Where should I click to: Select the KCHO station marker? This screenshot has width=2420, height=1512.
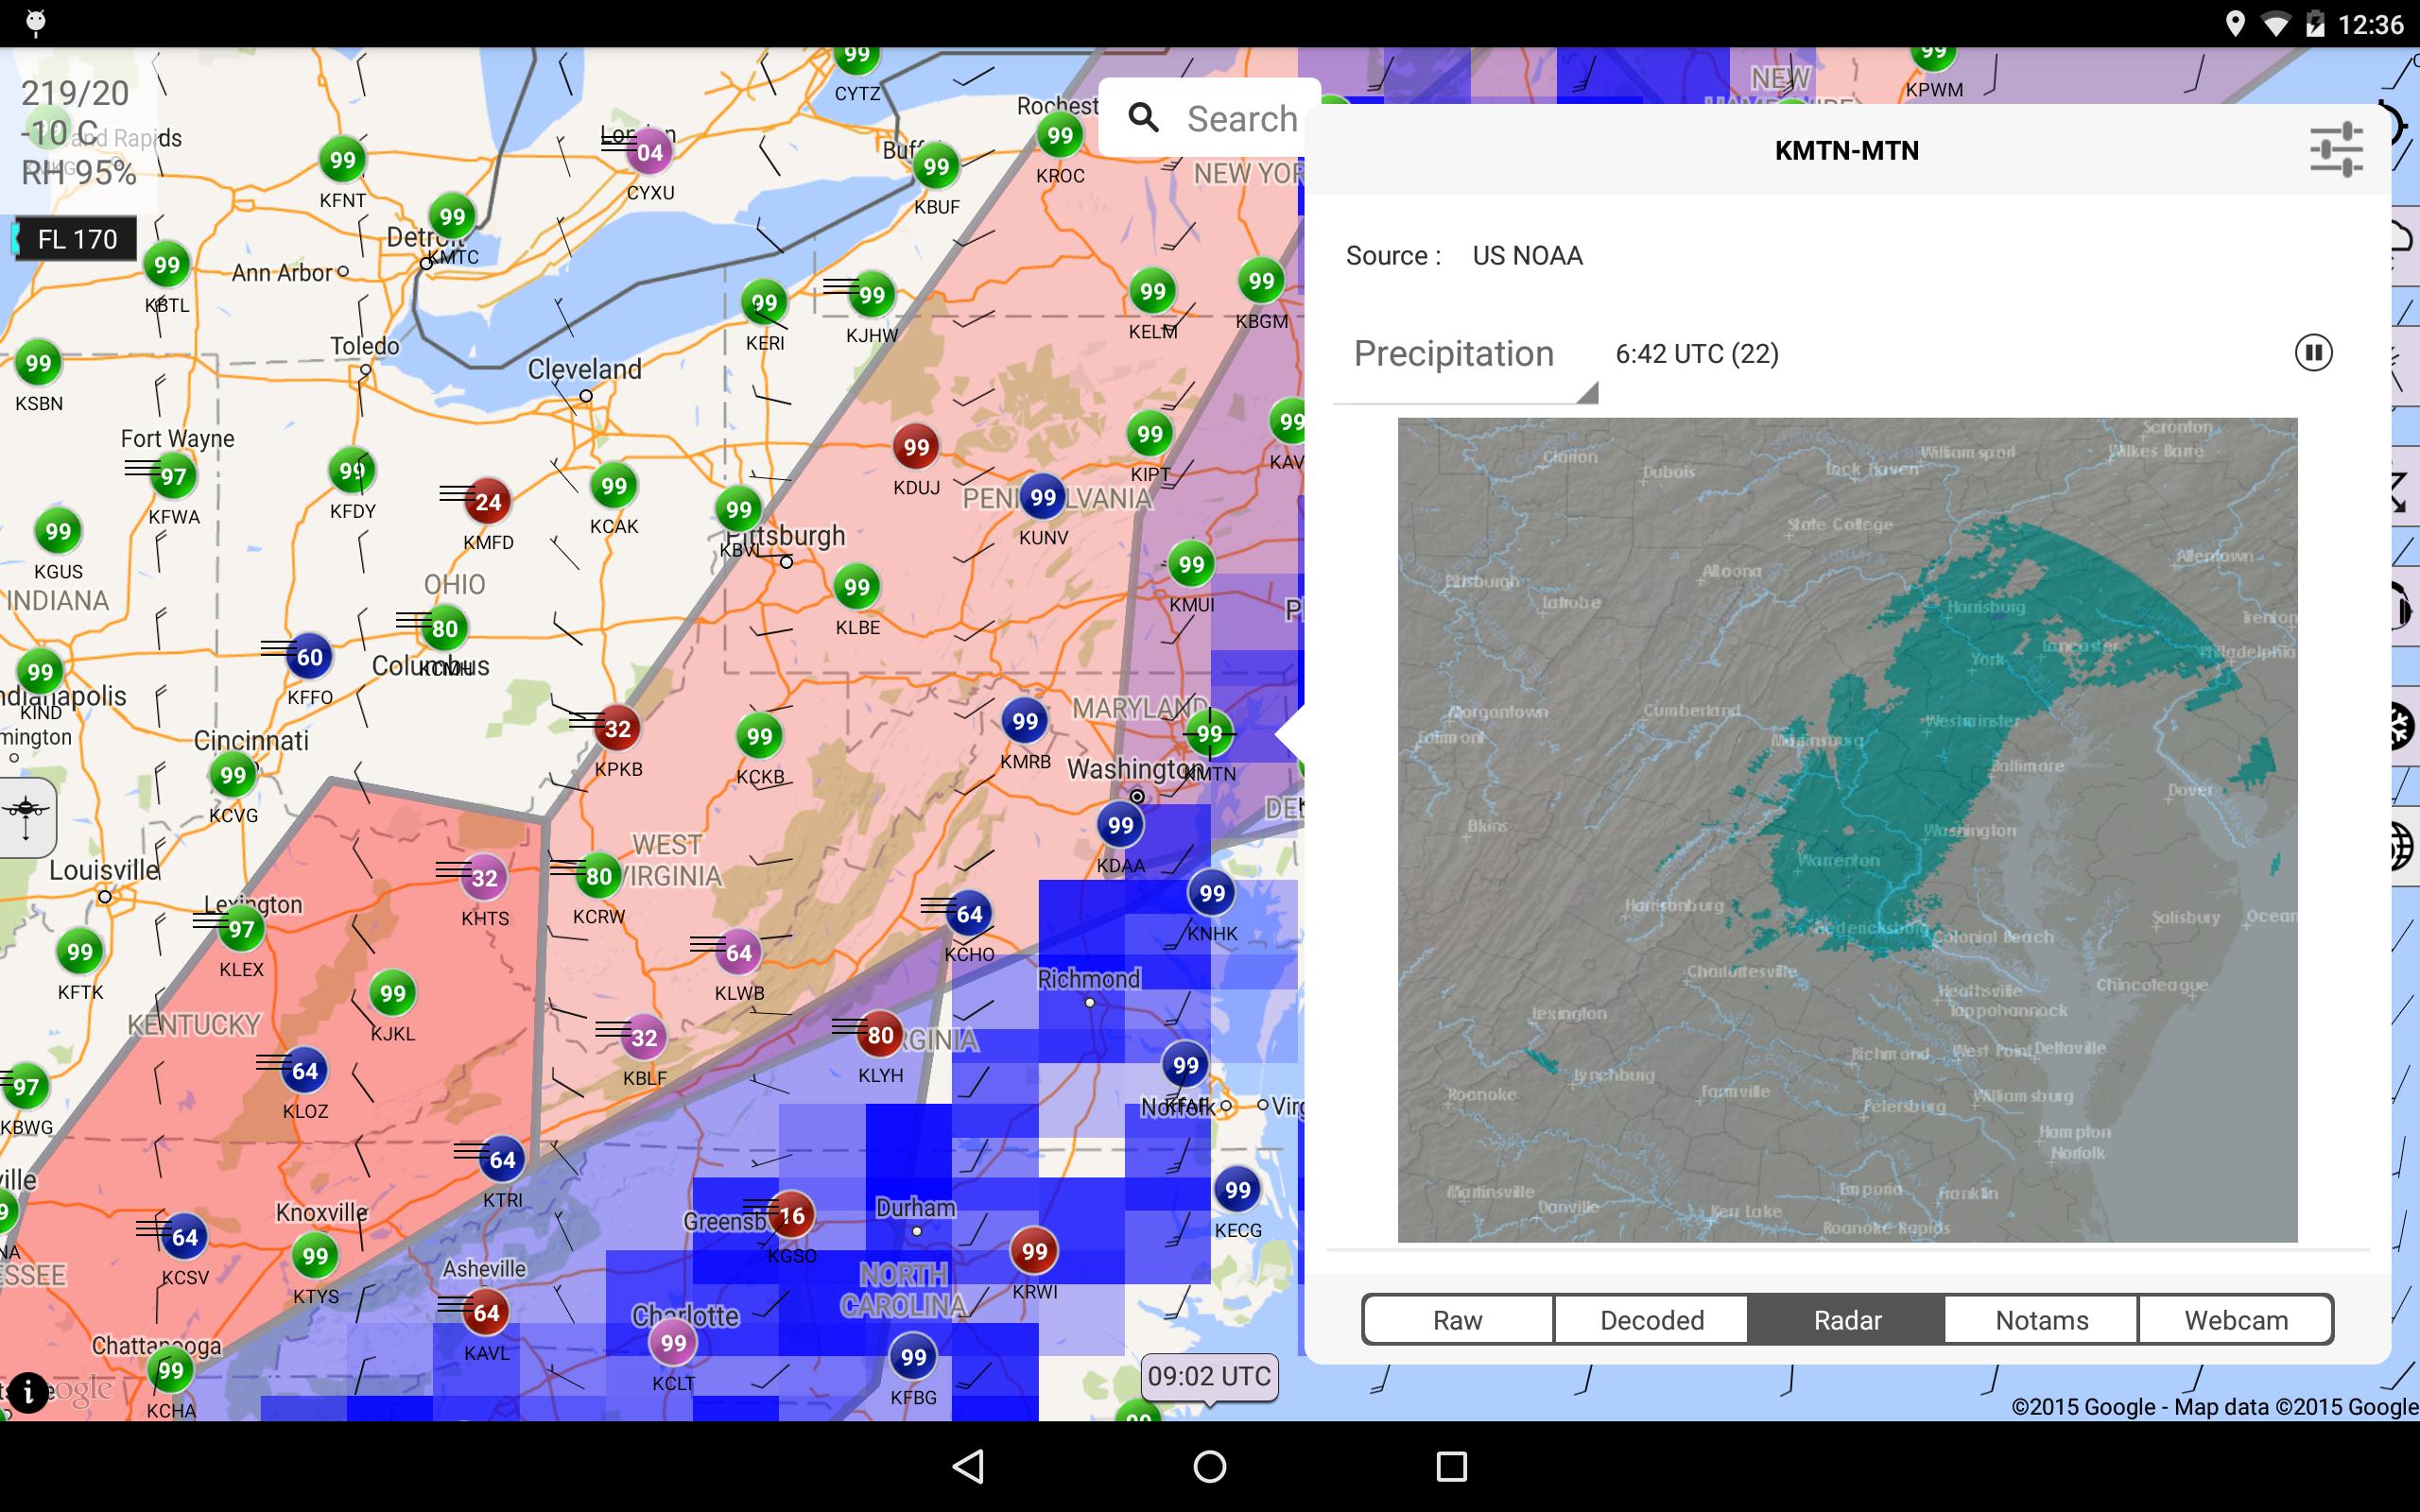point(969,914)
